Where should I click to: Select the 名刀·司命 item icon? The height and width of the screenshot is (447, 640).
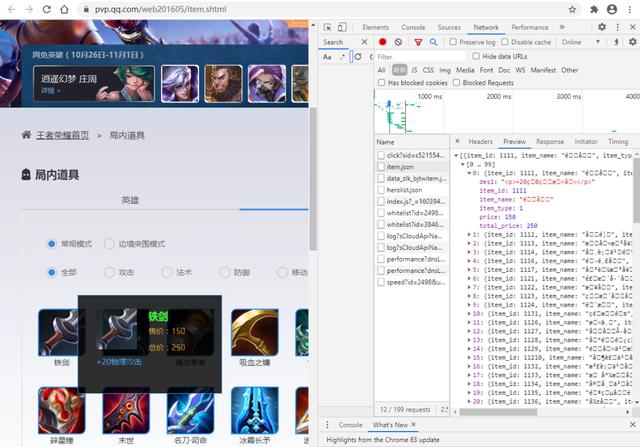tap(190, 410)
